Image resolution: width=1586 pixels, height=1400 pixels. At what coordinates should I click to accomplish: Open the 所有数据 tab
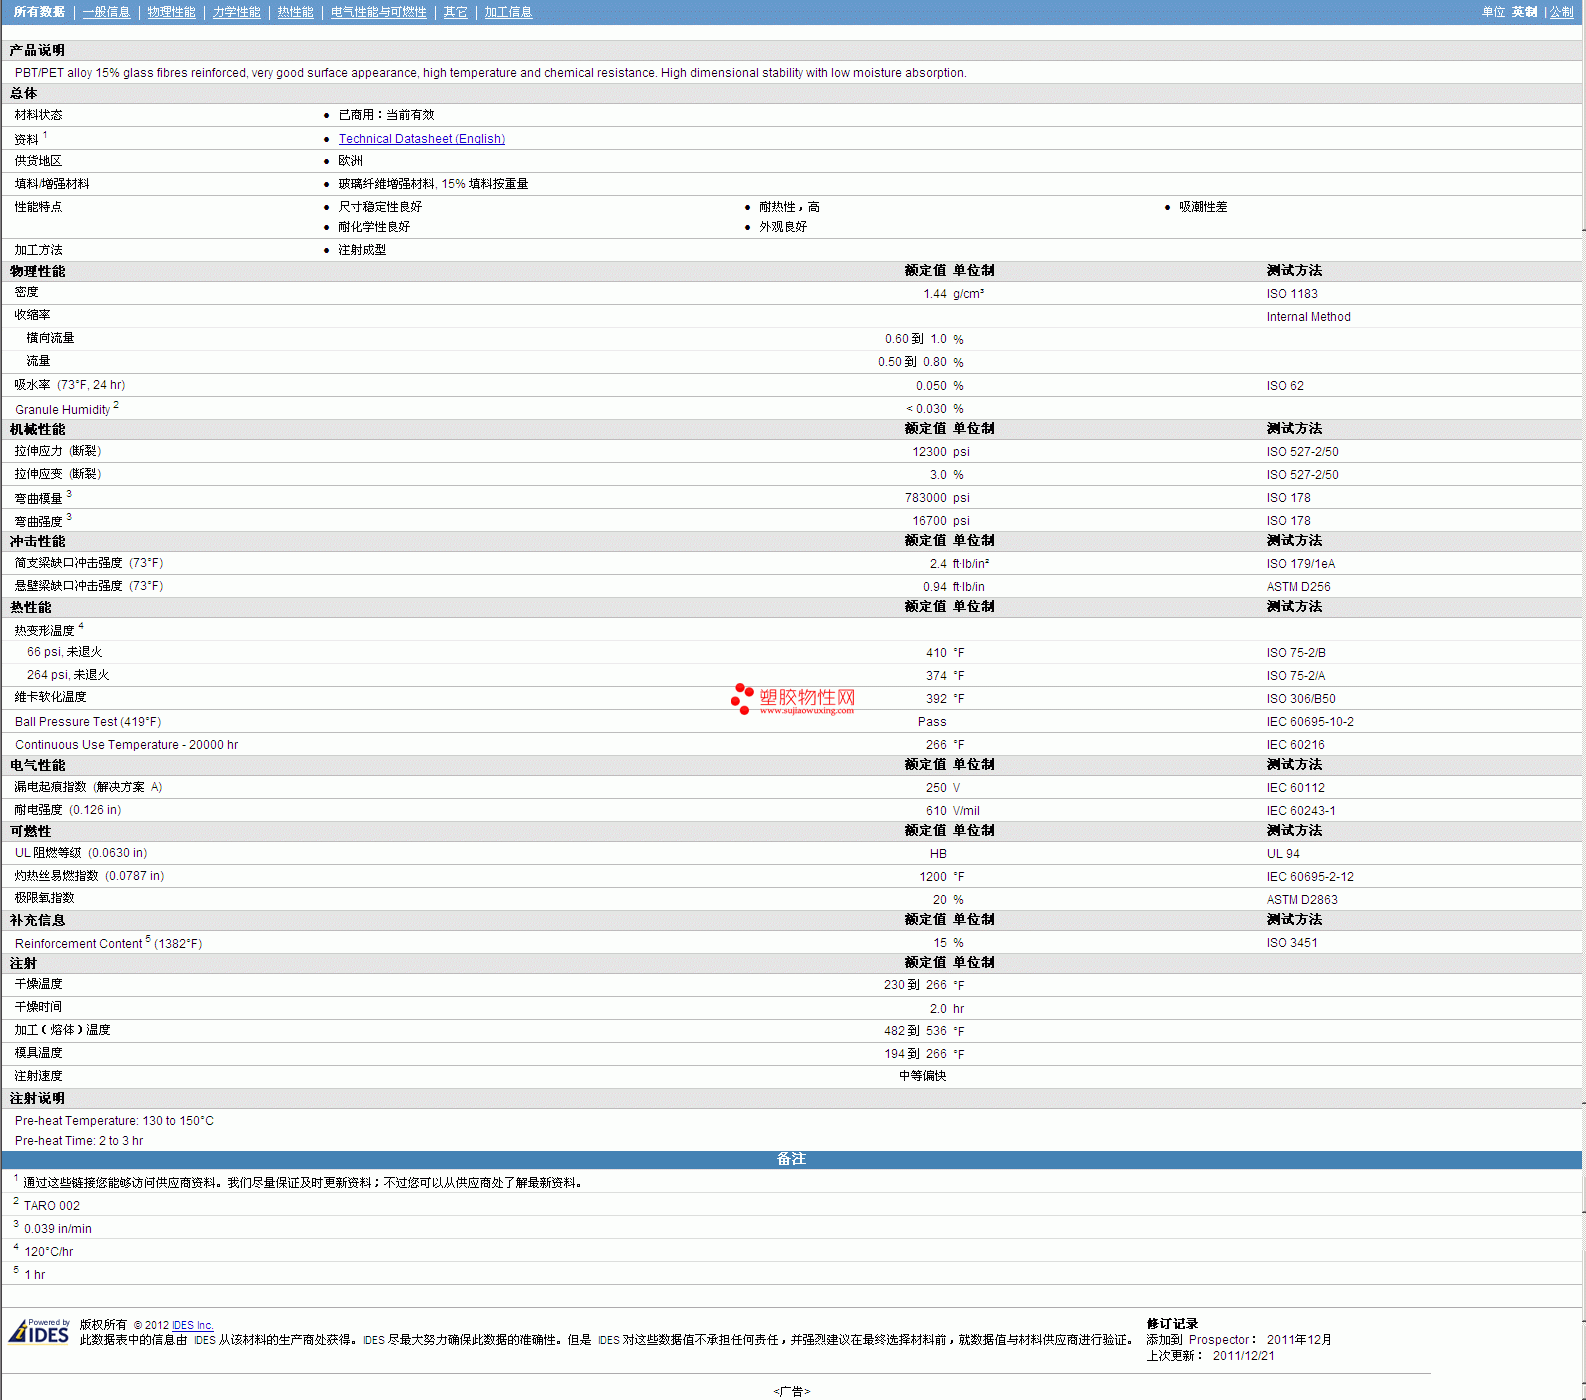pos(39,12)
